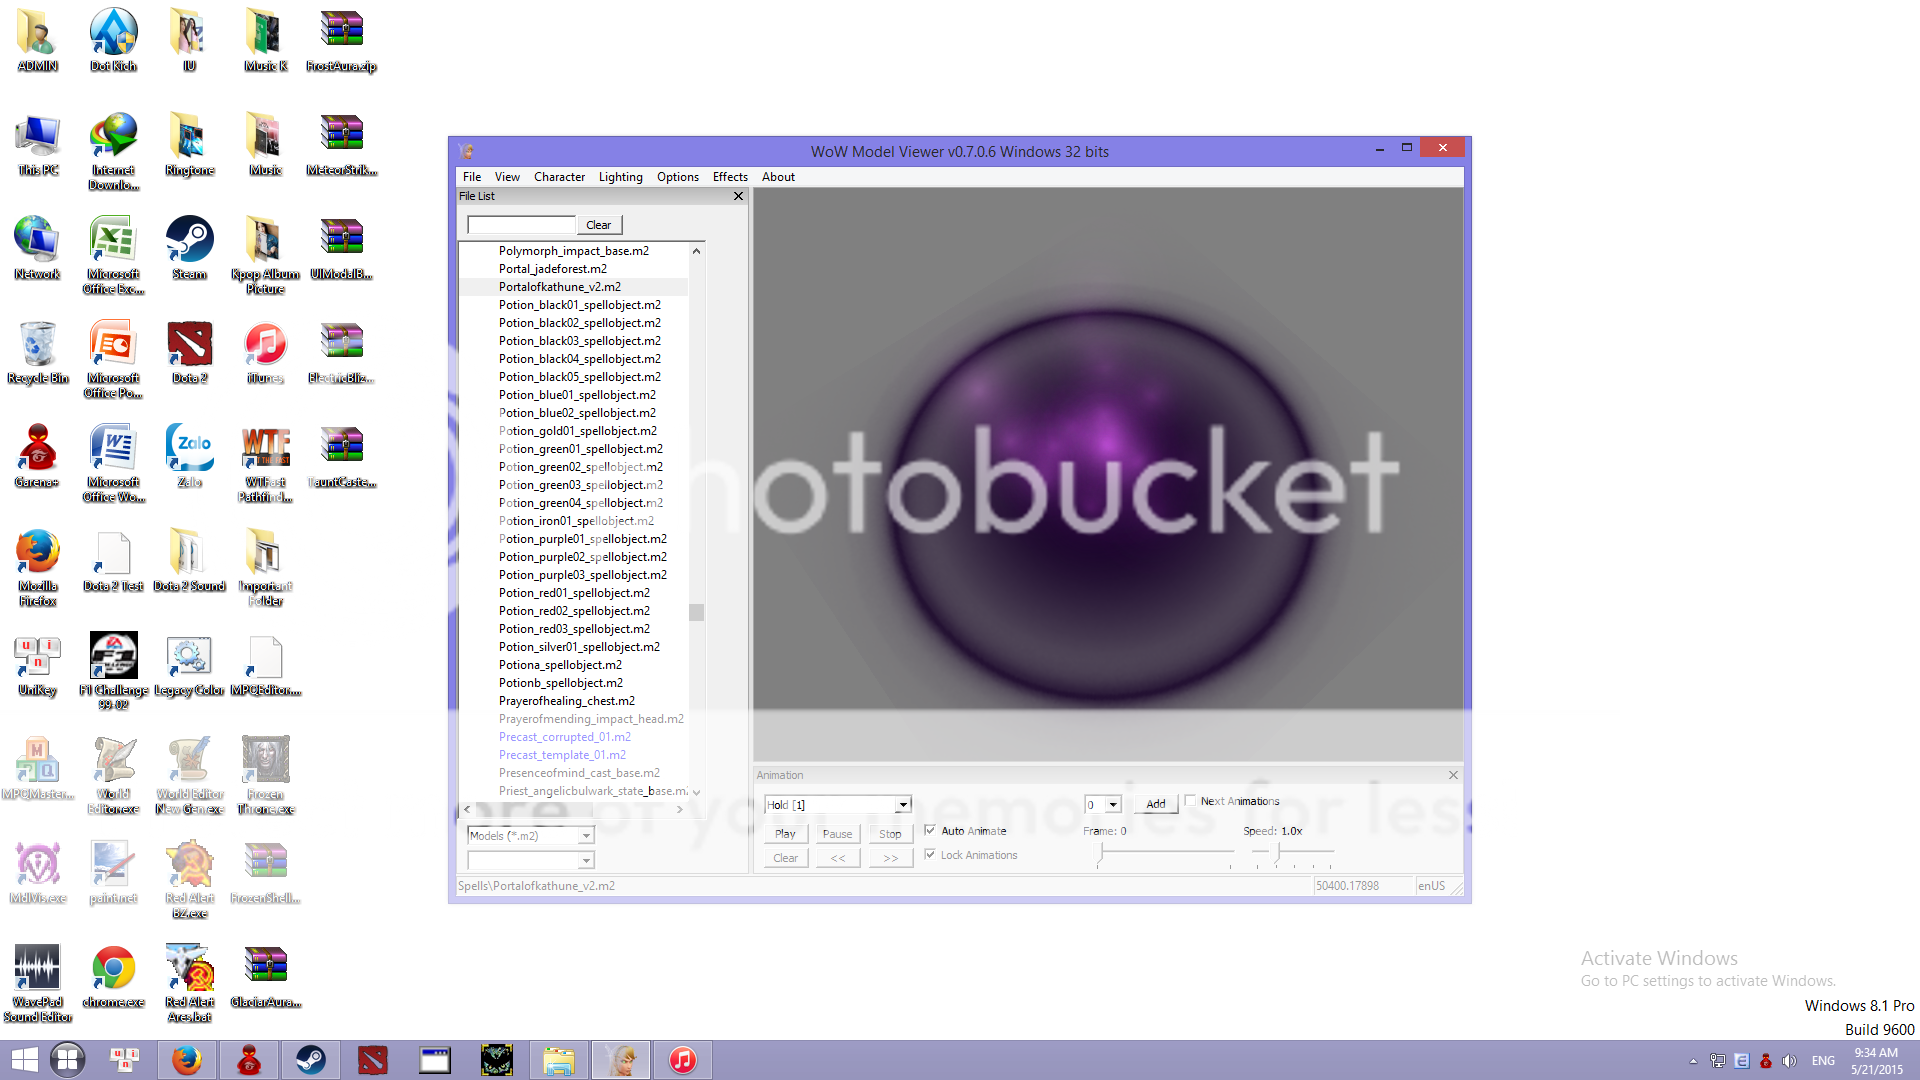The height and width of the screenshot is (1080, 1920).
Task: Open File Explorer from the taskbar
Action: pyautogui.click(x=558, y=1060)
